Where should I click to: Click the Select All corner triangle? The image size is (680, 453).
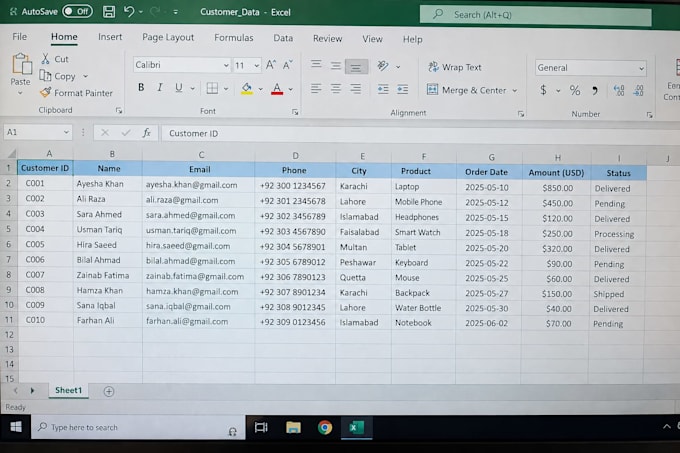coord(11,153)
